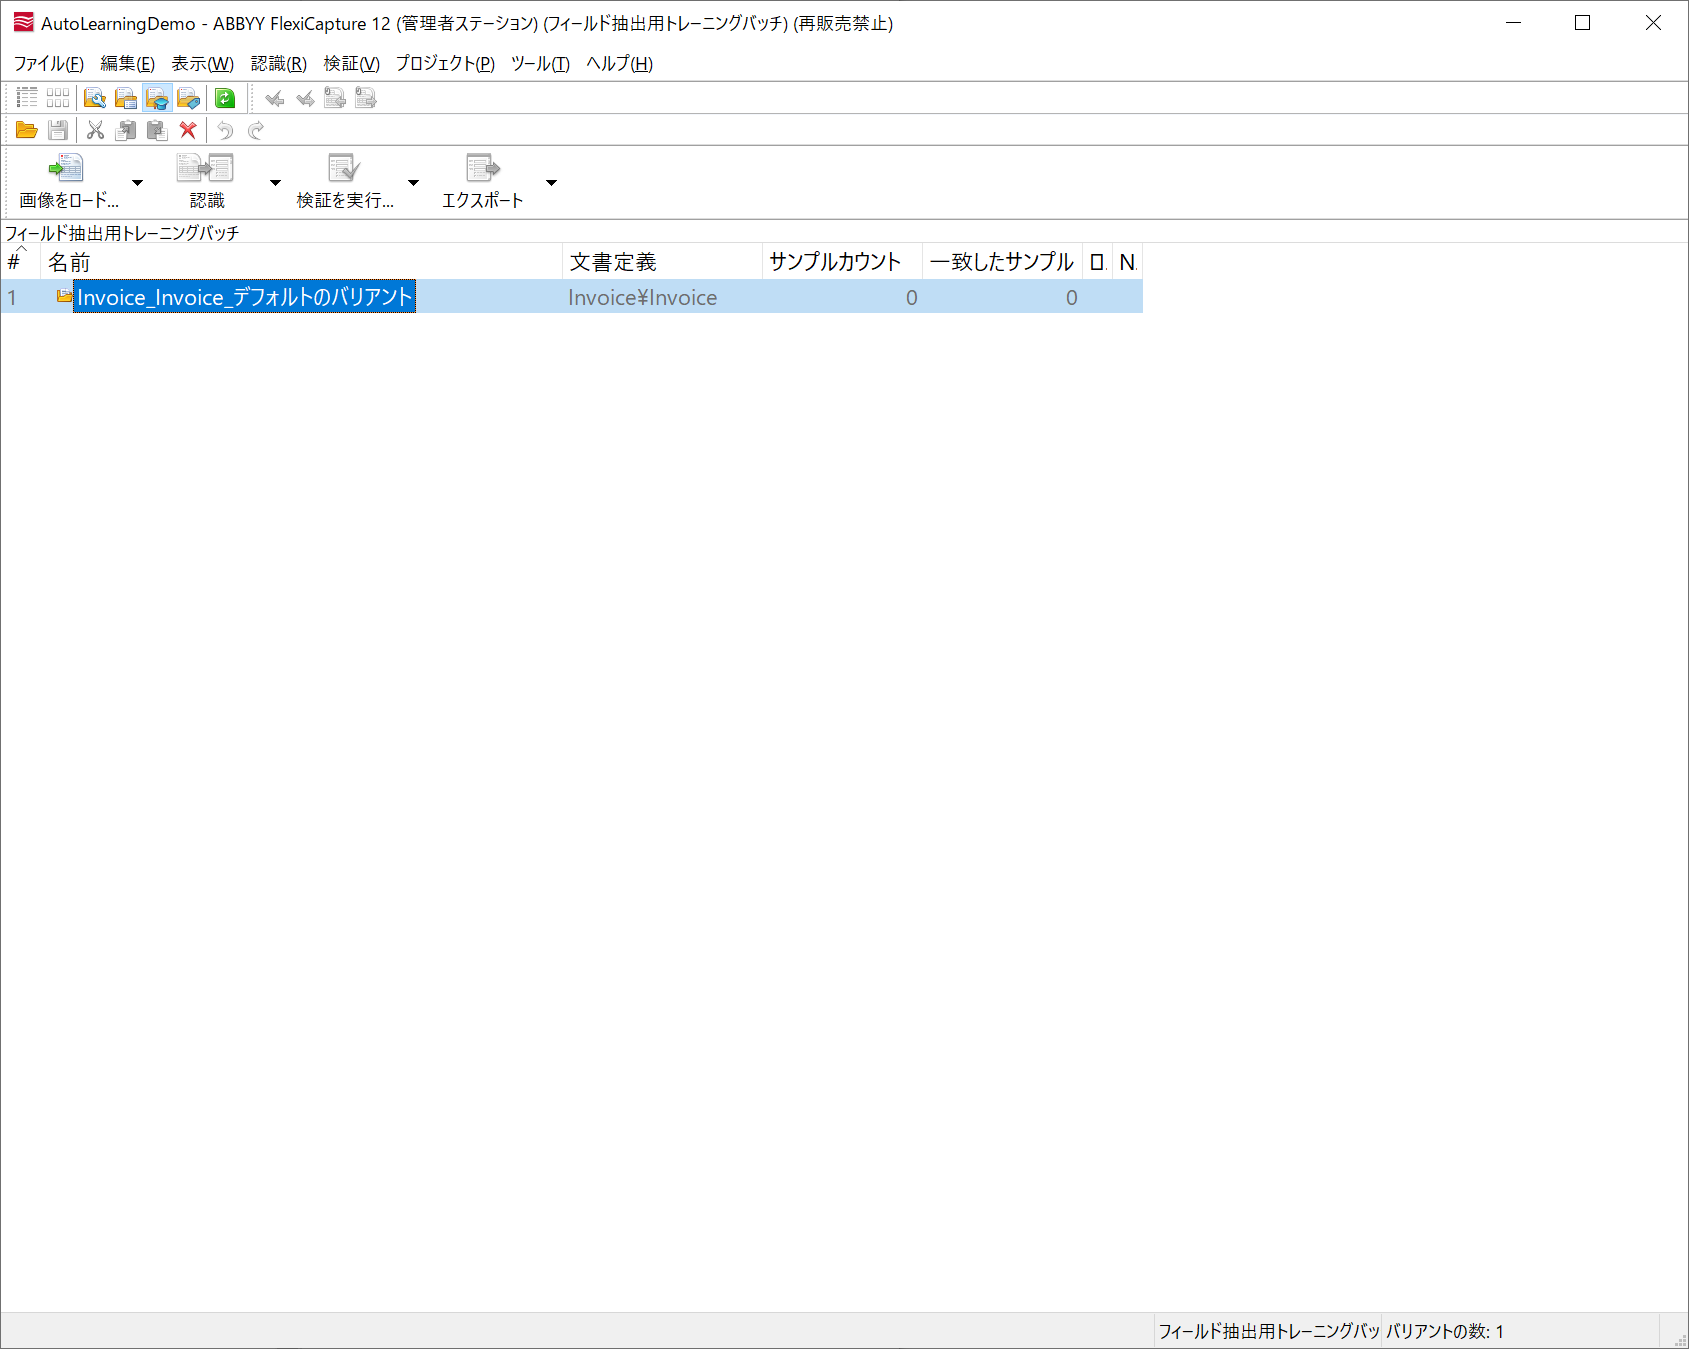
Task: Click checkmark with left arrow icon
Action: coord(274,98)
